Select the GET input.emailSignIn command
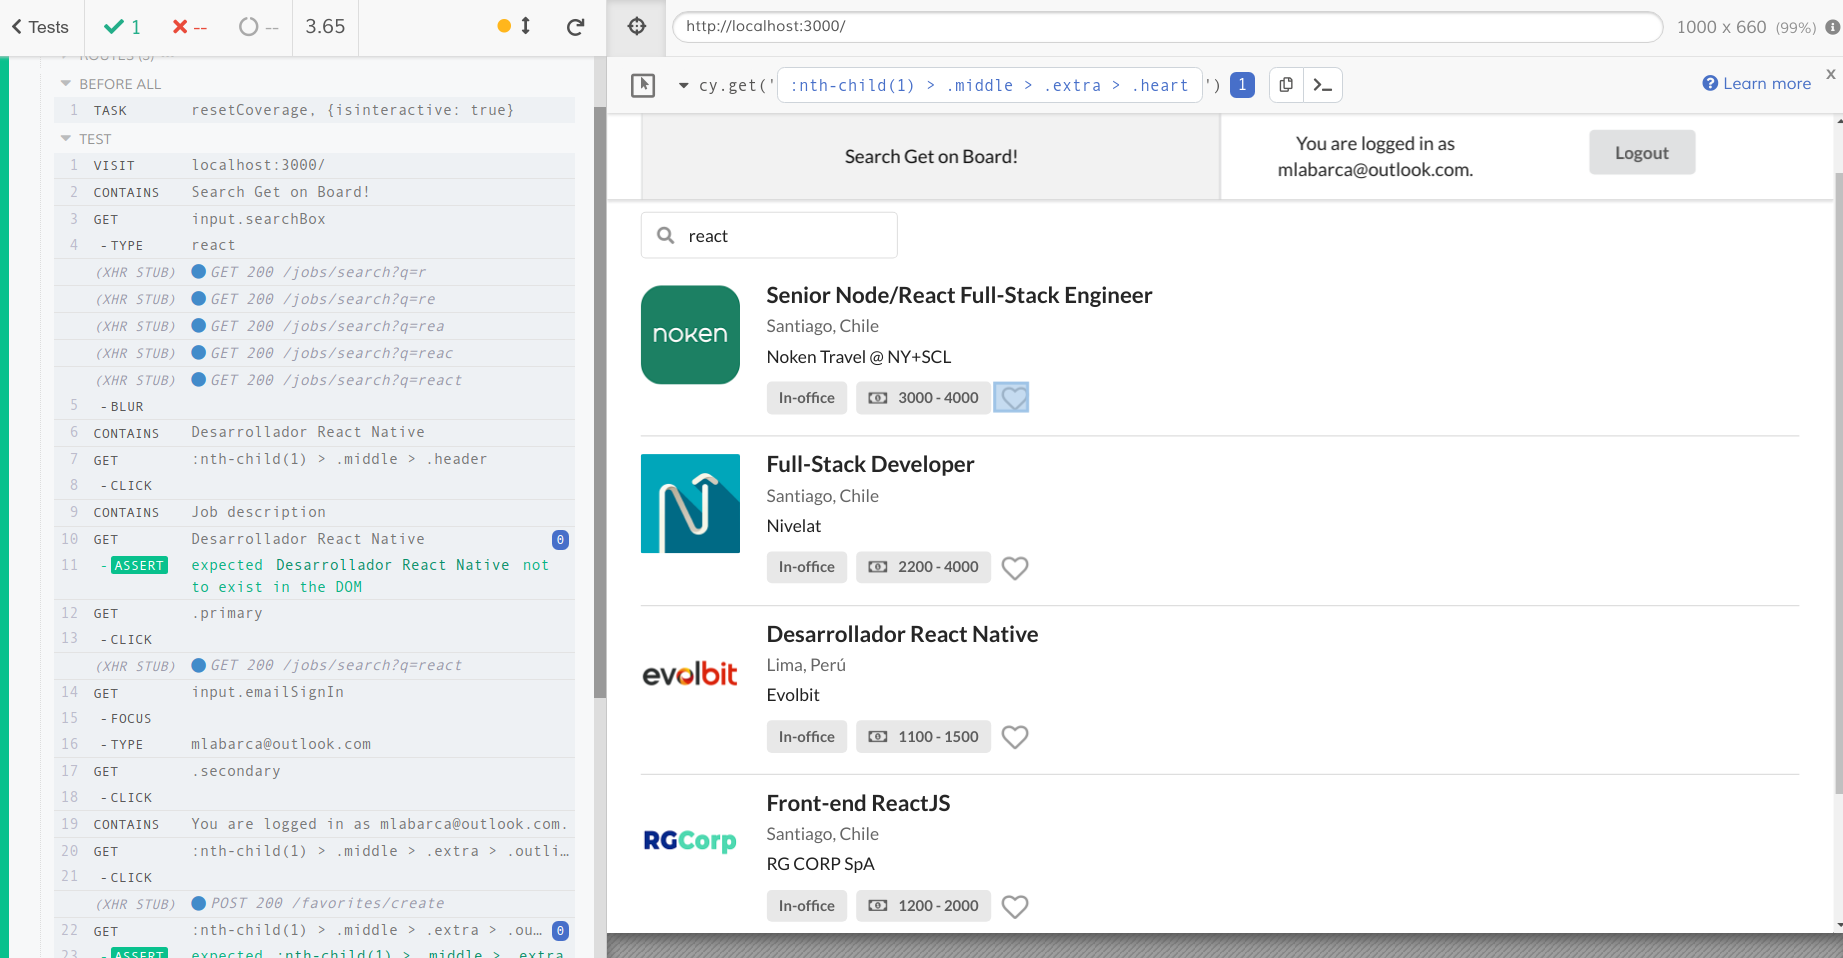 point(314,692)
